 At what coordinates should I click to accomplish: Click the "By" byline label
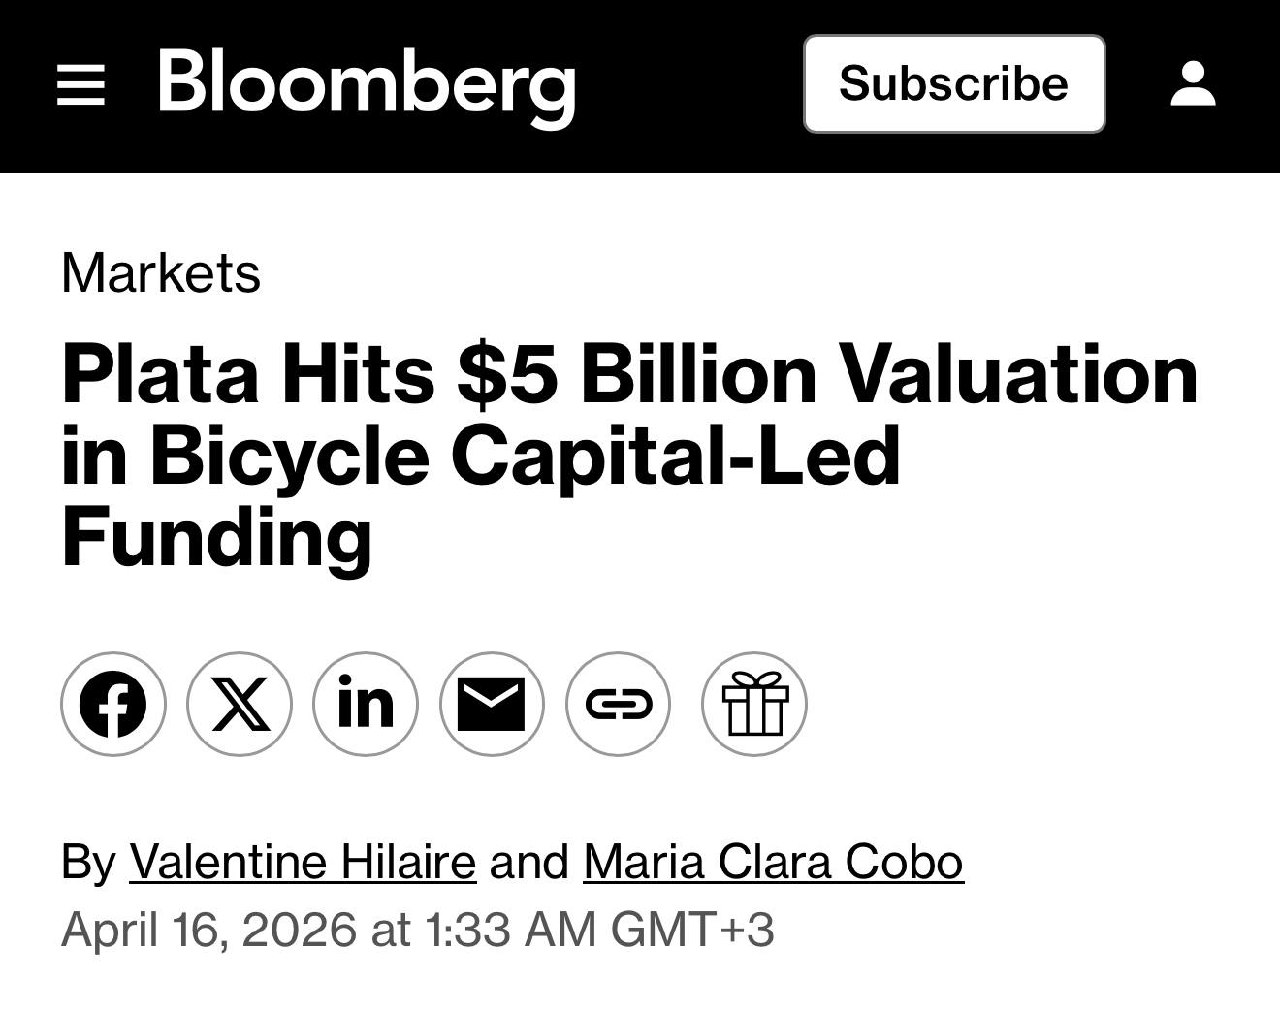click(x=88, y=862)
